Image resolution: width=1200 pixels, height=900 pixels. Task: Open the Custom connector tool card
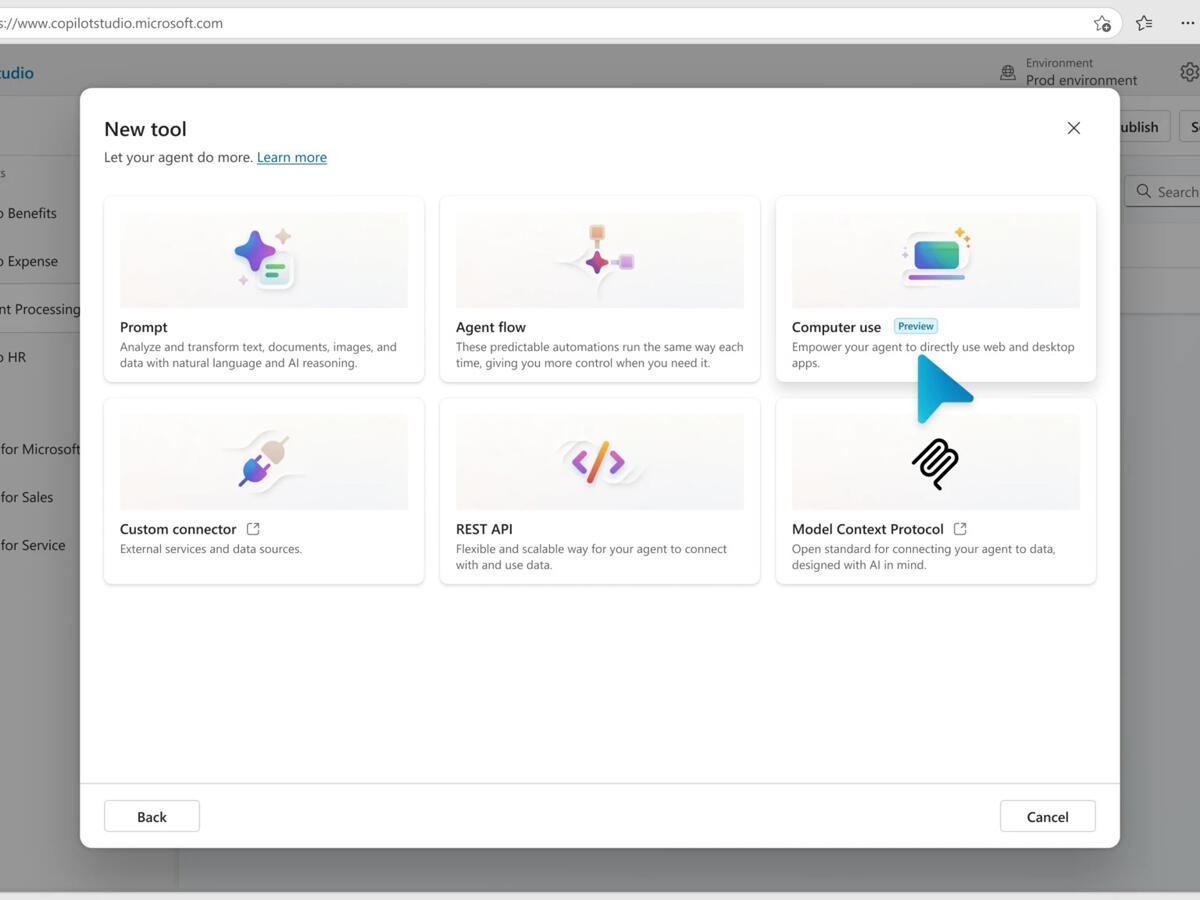coord(264,491)
